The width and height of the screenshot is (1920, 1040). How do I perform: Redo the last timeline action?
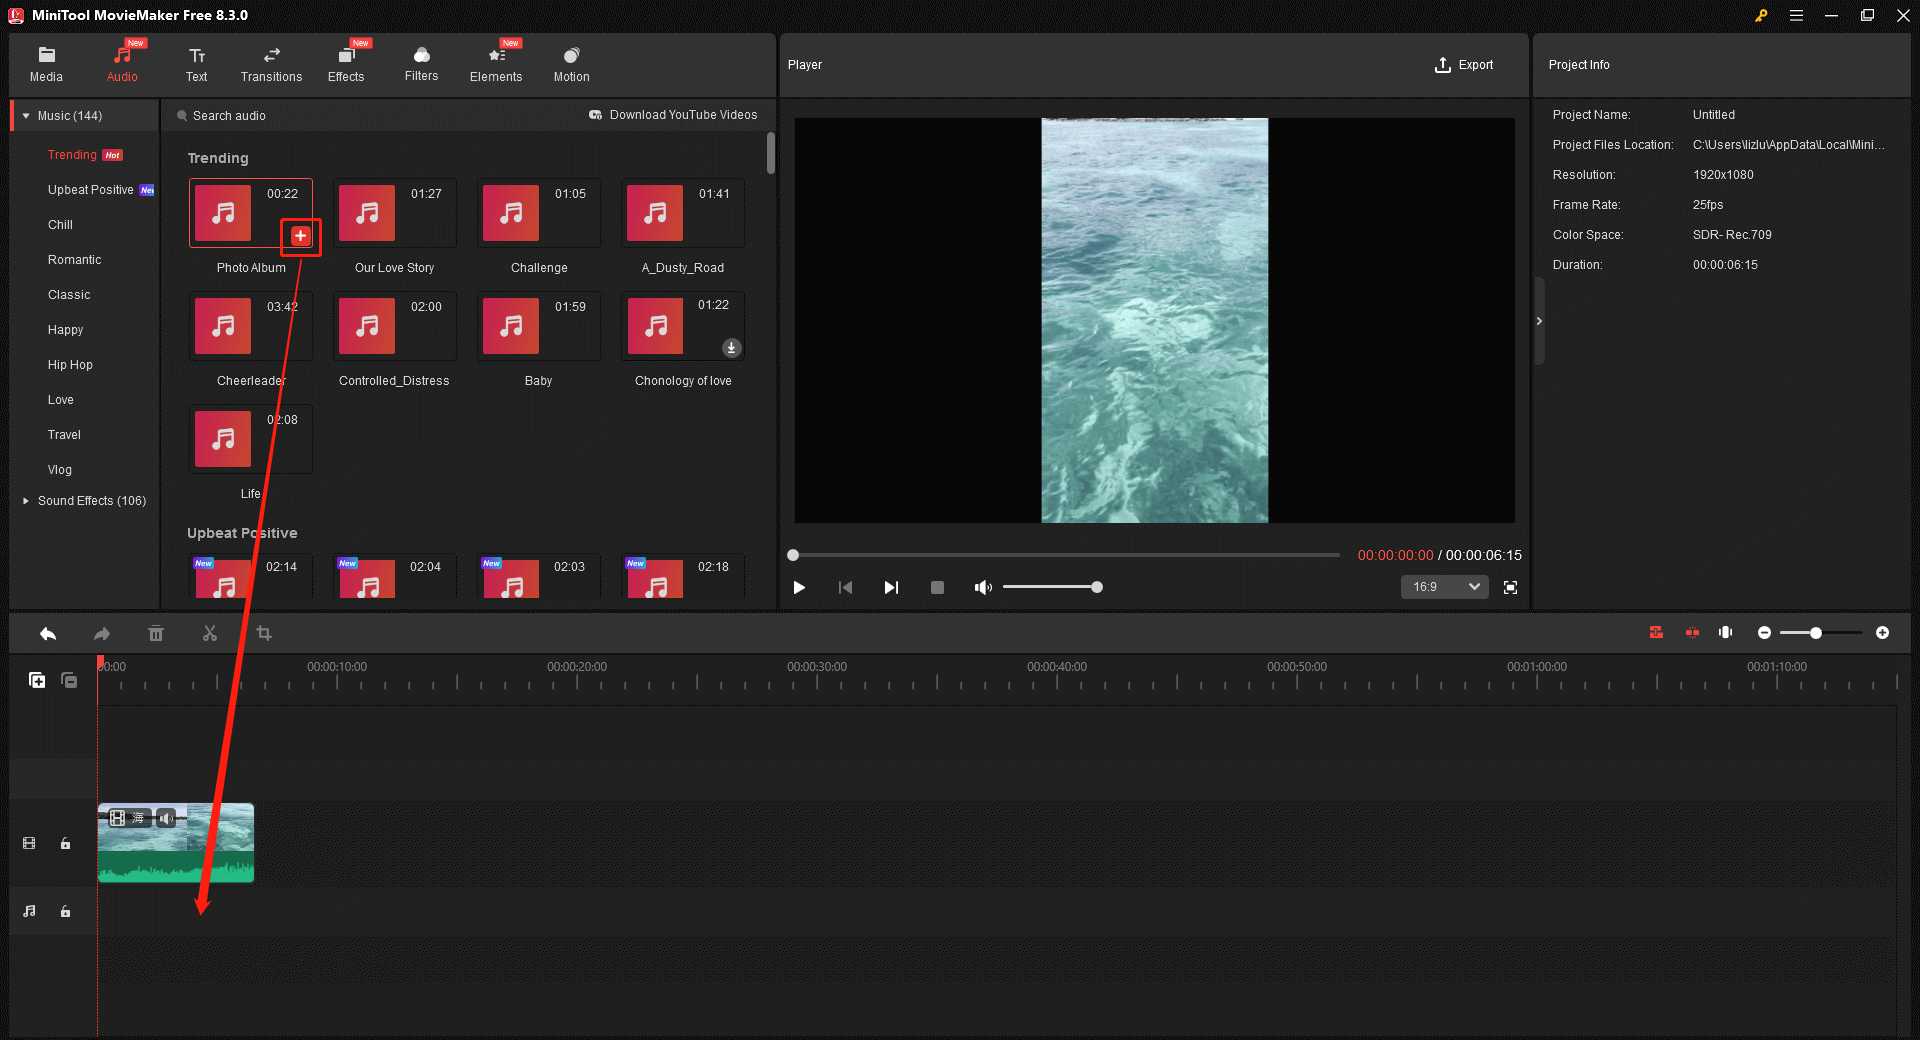pos(101,634)
